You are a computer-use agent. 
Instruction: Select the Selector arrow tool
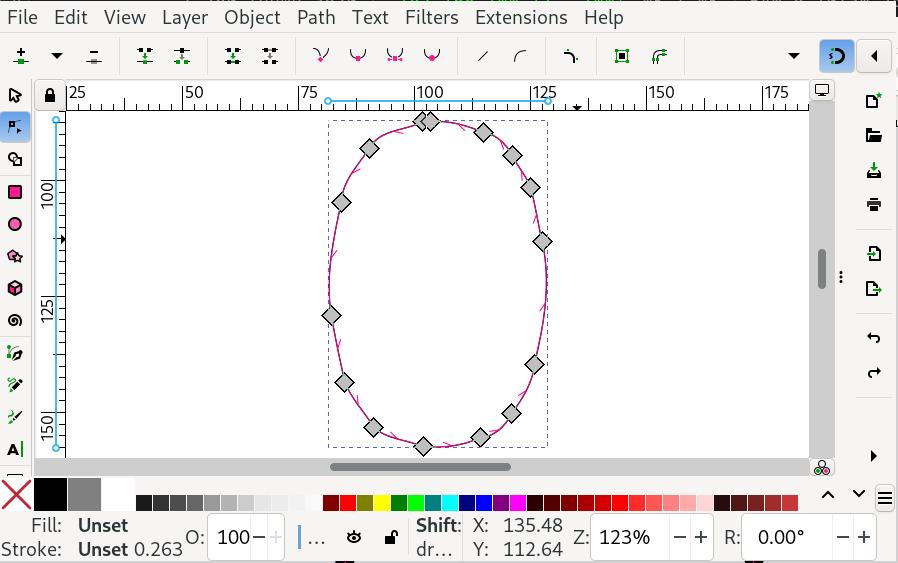tap(15, 95)
